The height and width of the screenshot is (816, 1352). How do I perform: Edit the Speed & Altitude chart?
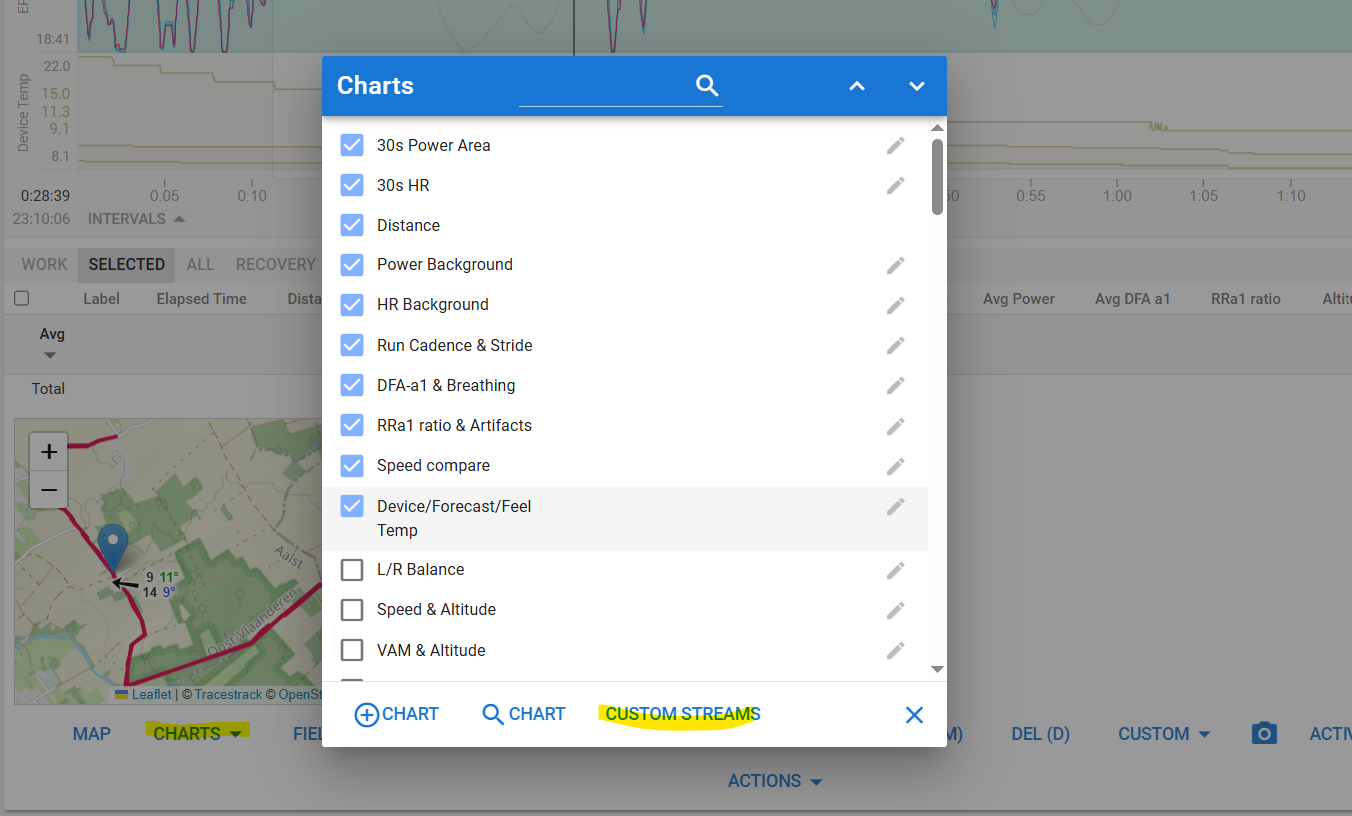point(896,610)
